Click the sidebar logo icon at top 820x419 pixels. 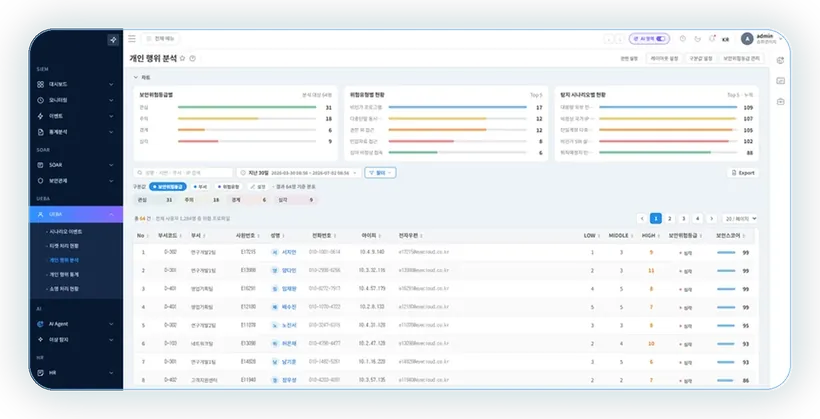pyautogui.click(x=113, y=40)
